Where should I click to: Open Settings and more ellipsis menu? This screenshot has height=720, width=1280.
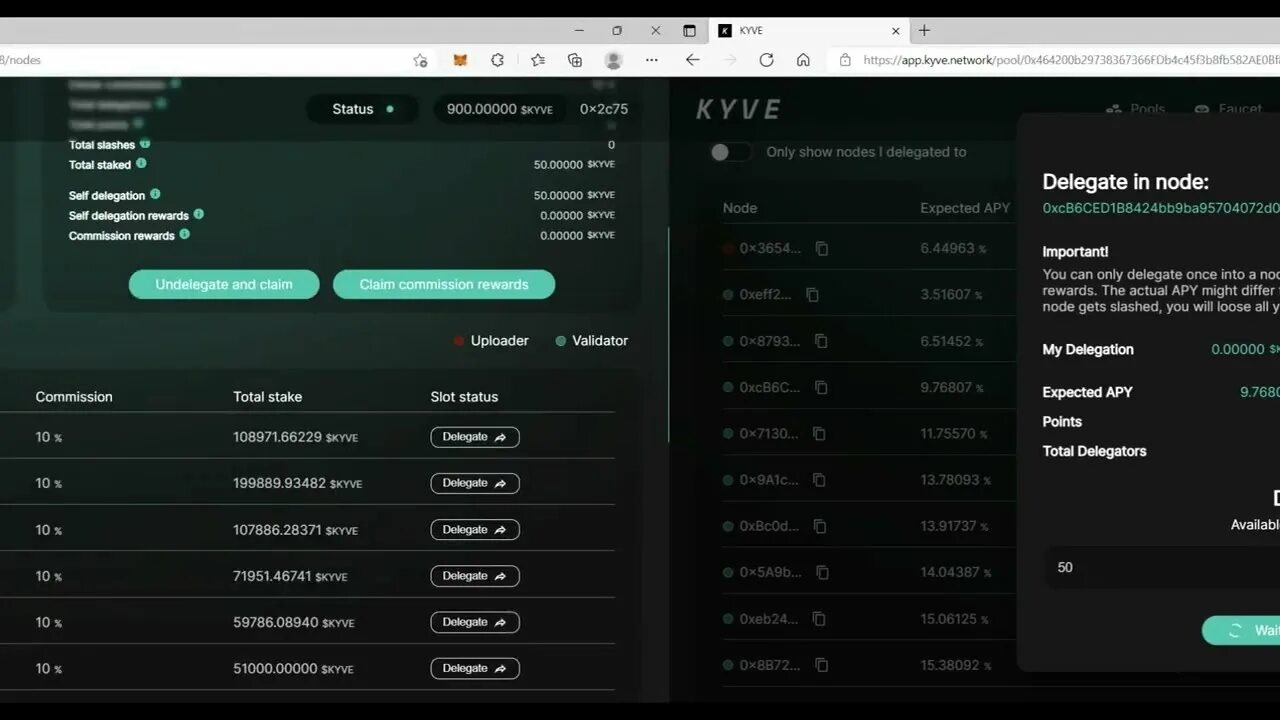click(x=652, y=60)
